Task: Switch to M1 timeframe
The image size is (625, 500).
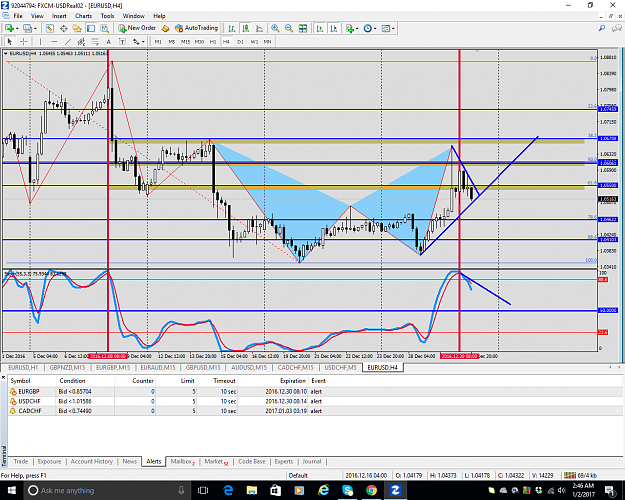Action: (158, 41)
